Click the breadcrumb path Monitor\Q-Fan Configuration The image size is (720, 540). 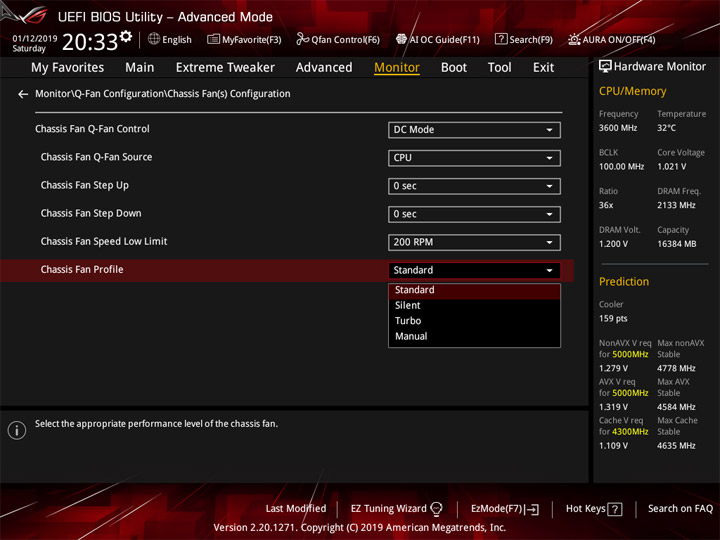163,94
